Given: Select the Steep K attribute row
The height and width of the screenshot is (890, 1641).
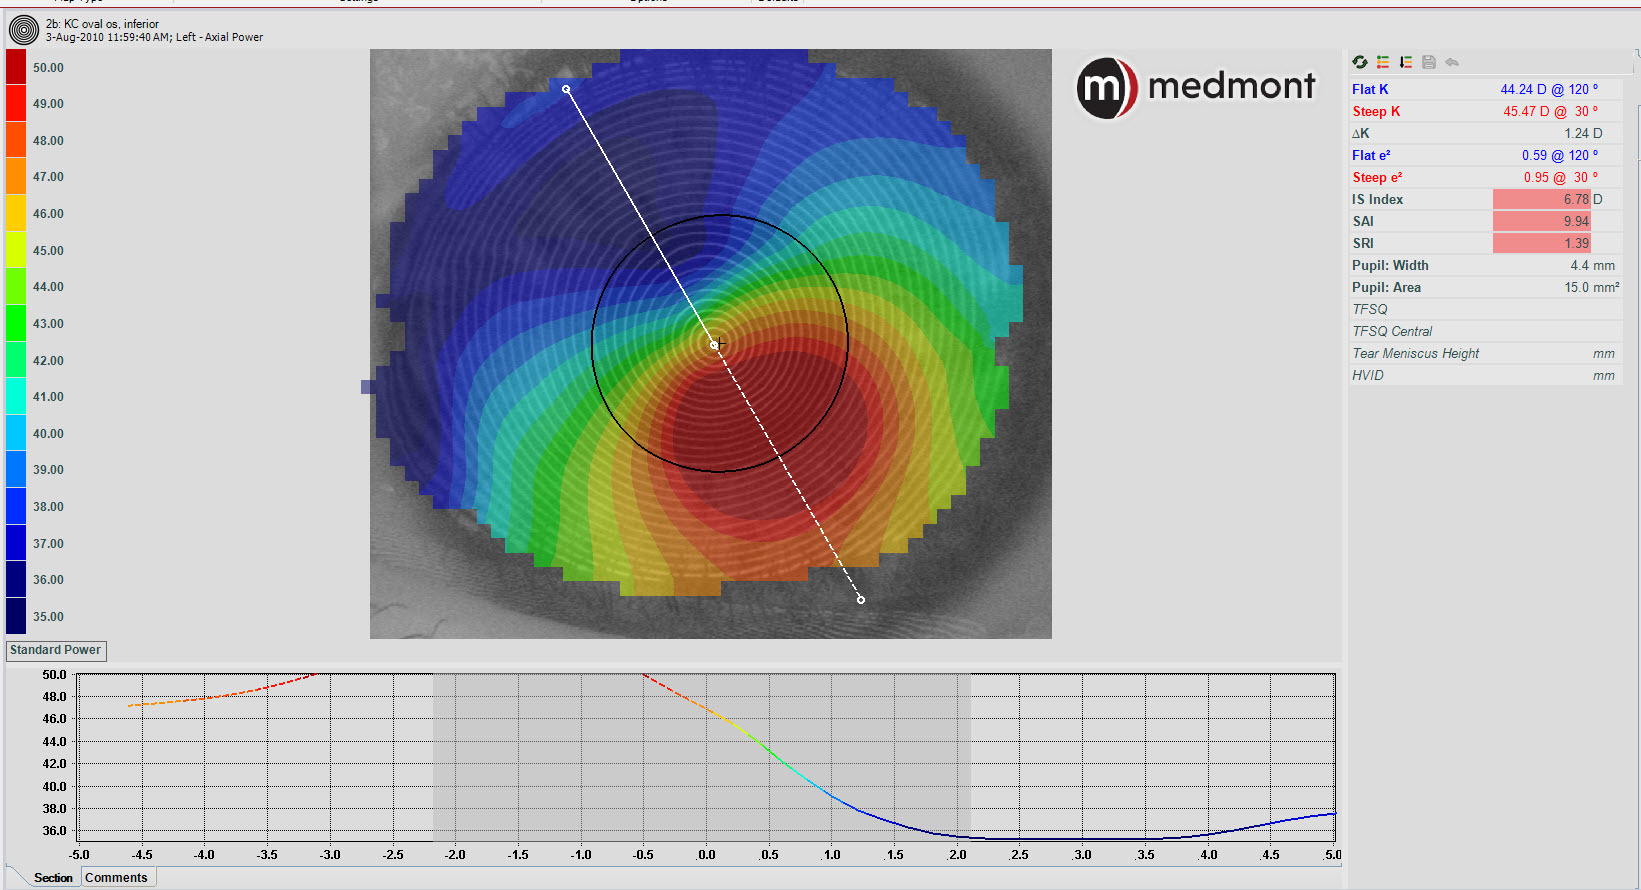Looking at the screenshot, I should coord(1484,111).
